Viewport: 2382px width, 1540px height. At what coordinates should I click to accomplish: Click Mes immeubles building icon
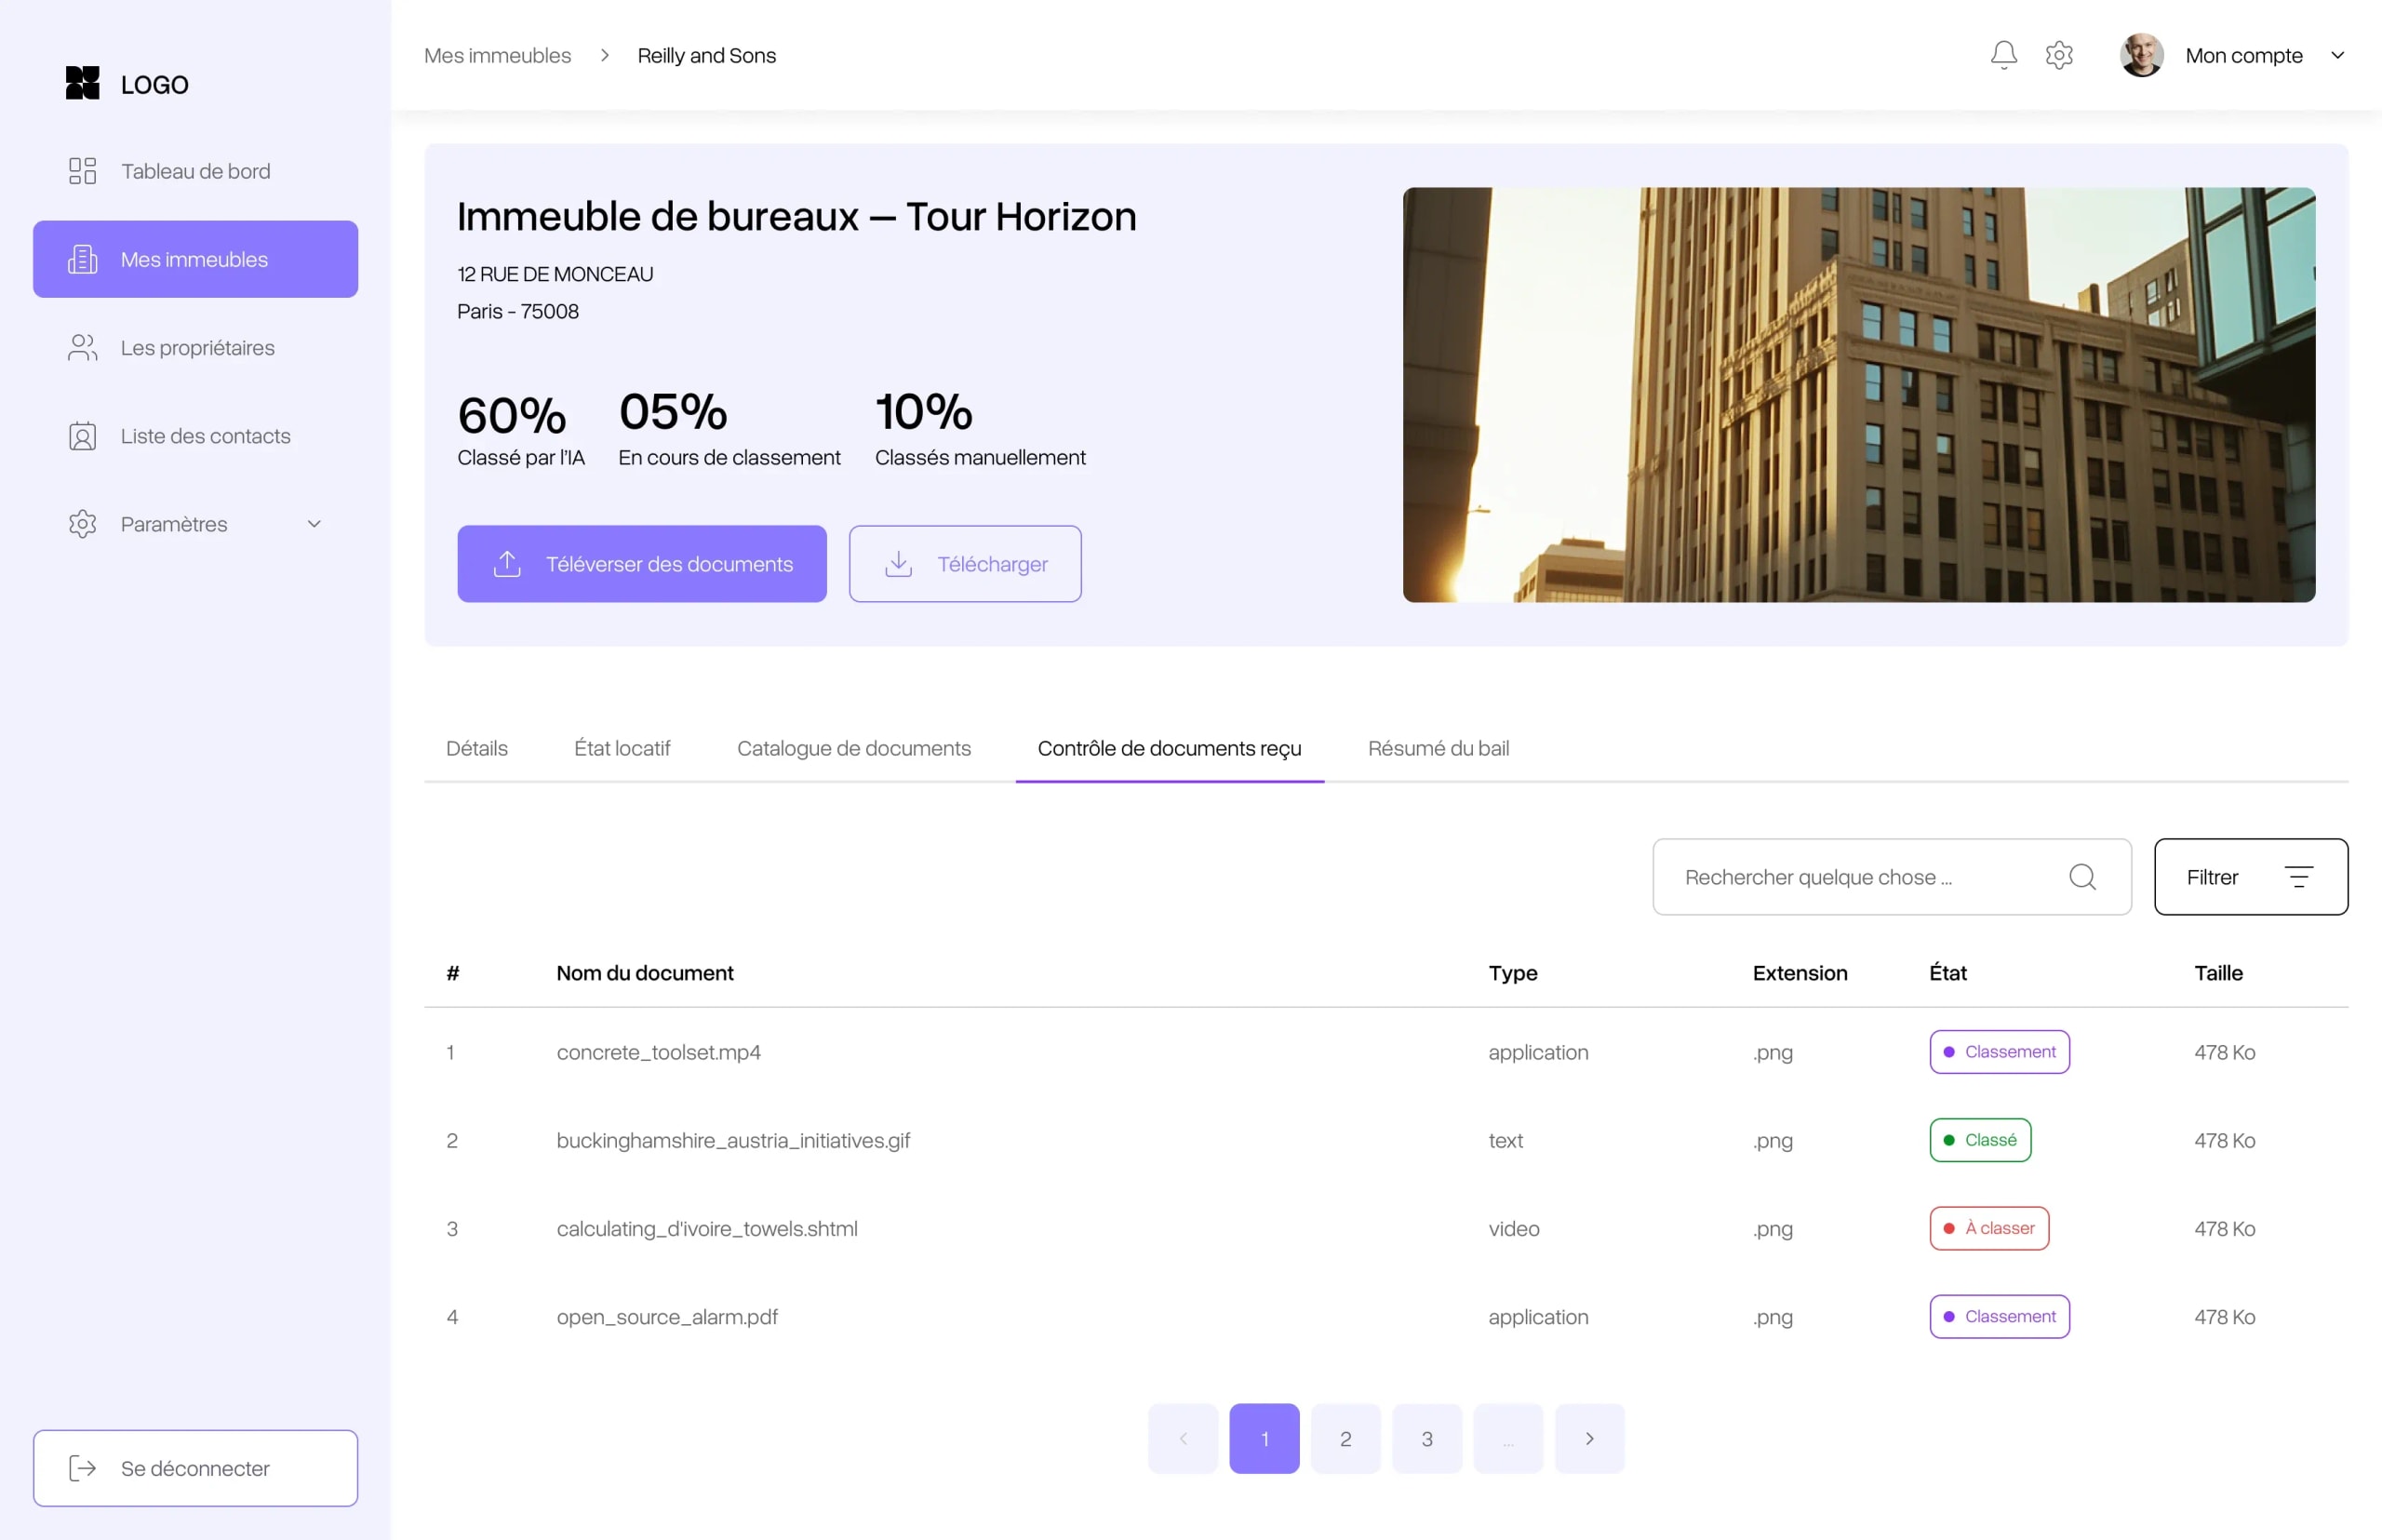coord(82,259)
